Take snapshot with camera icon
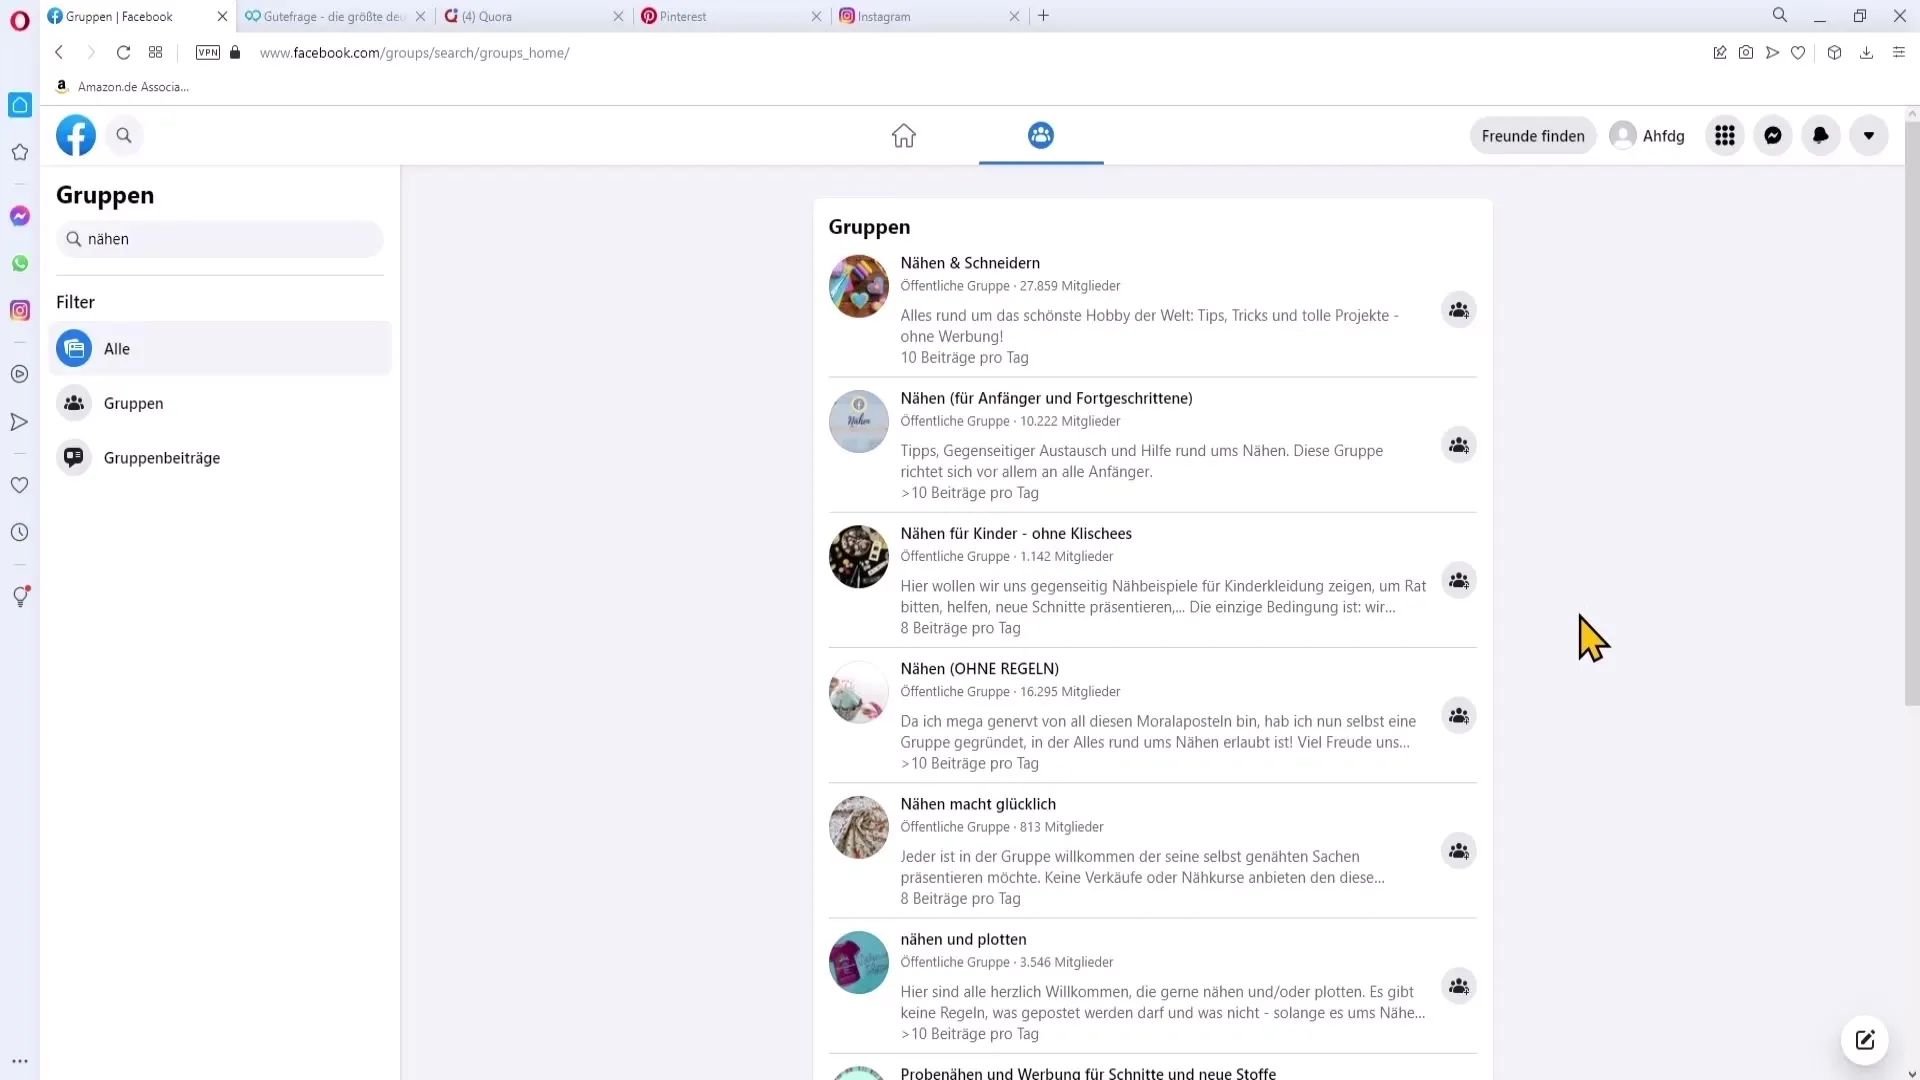This screenshot has height=1080, width=1920. pyautogui.click(x=1746, y=52)
